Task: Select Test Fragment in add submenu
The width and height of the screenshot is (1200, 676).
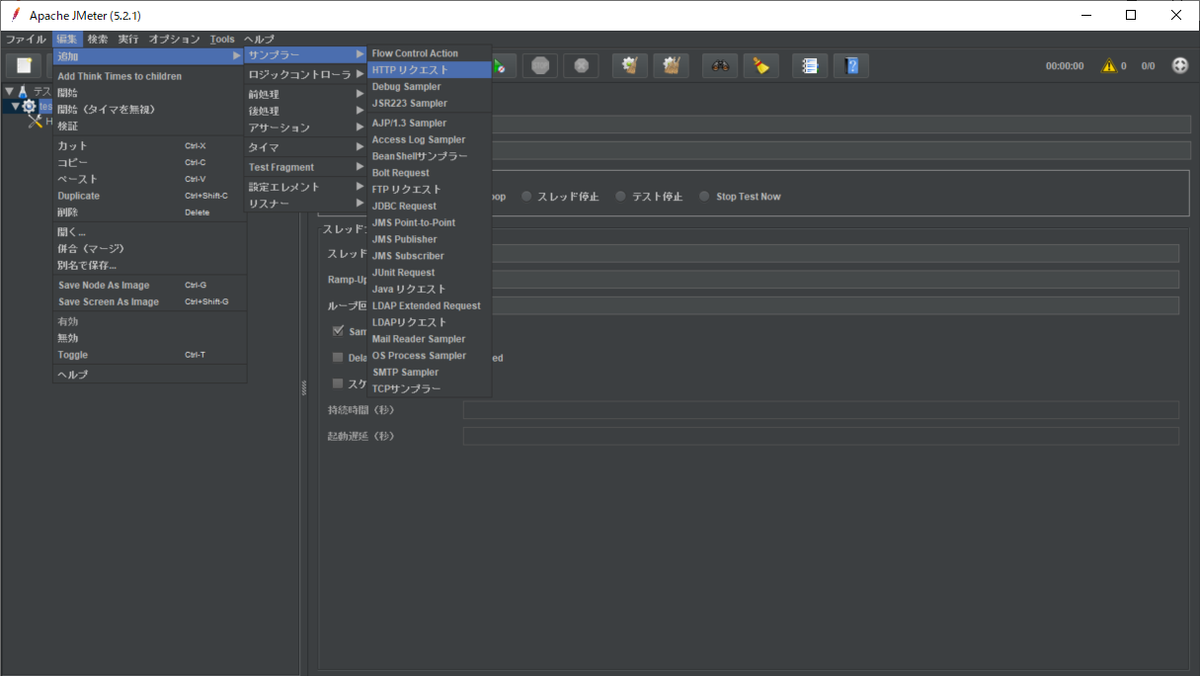Action: [306, 167]
